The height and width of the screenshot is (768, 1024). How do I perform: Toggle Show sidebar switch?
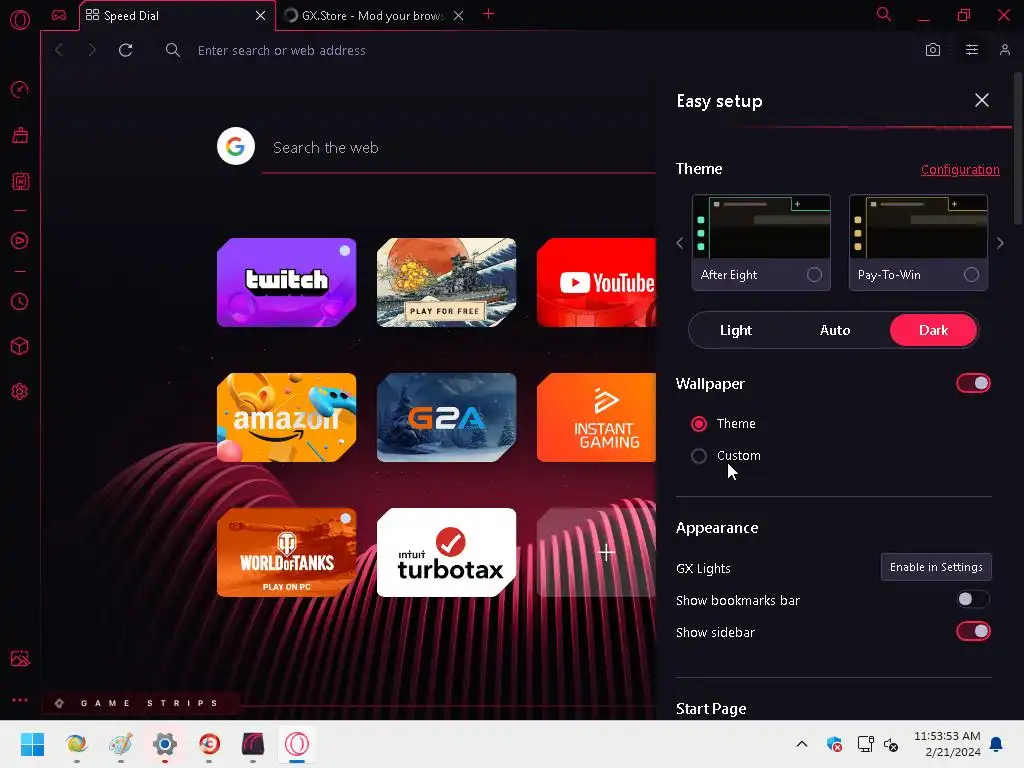(974, 632)
